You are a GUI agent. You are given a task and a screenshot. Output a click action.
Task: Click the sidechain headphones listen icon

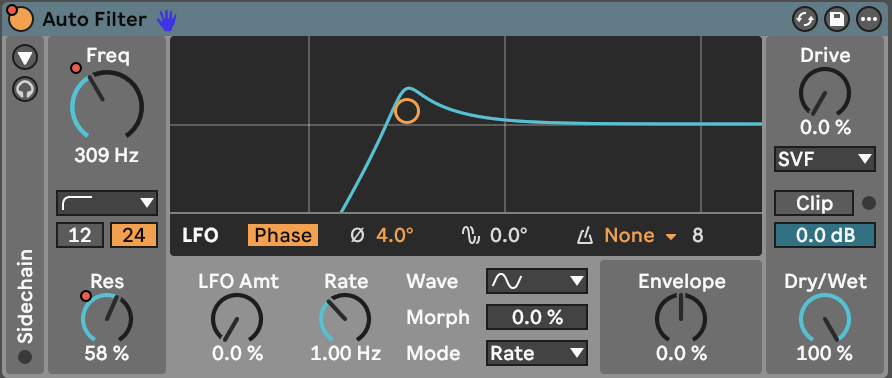pos(25,89)
